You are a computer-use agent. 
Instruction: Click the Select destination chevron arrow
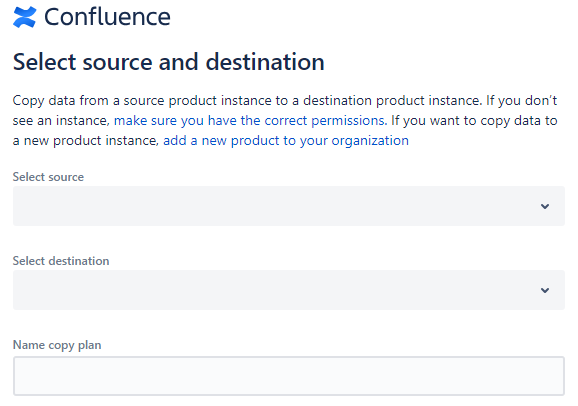pyautogui.click(x=545, y=290)
